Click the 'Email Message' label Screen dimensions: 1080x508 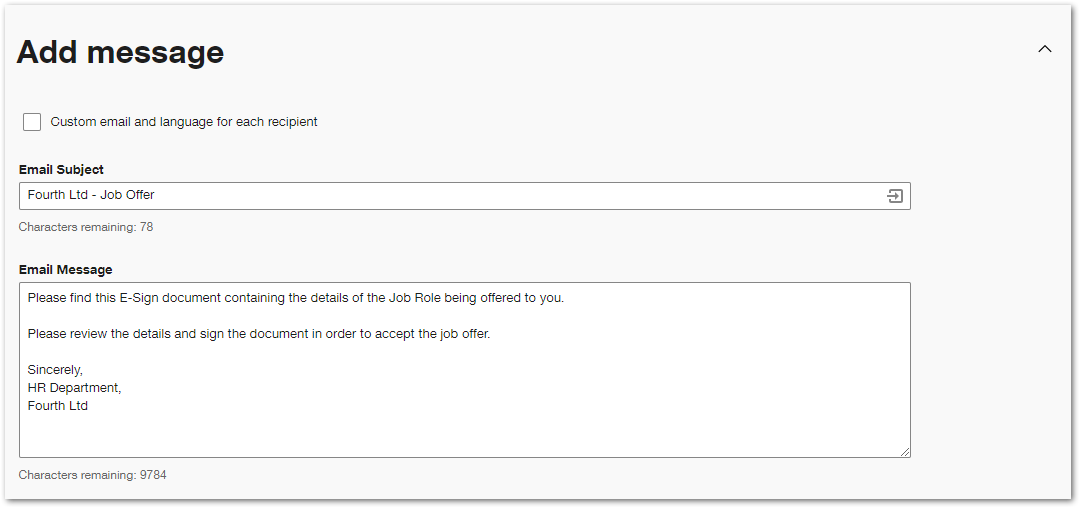click(65, 270)
